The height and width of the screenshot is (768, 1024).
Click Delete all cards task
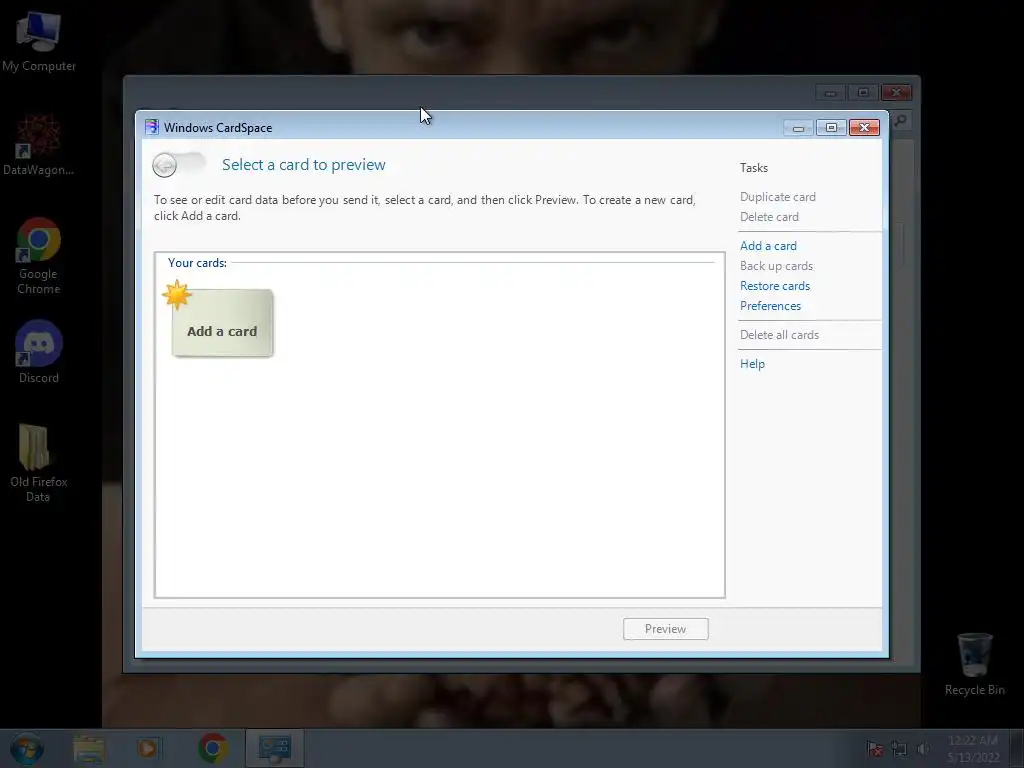pos(779,335)
